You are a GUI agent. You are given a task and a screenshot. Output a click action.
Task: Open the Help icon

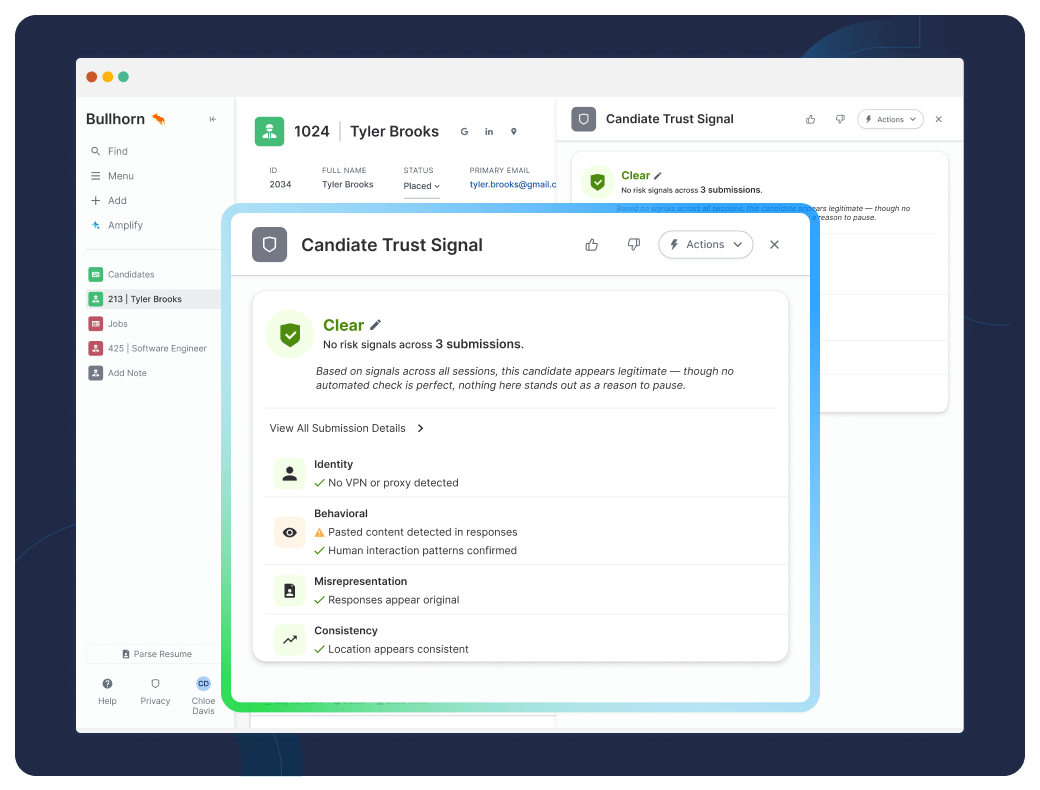pos(107,684)
